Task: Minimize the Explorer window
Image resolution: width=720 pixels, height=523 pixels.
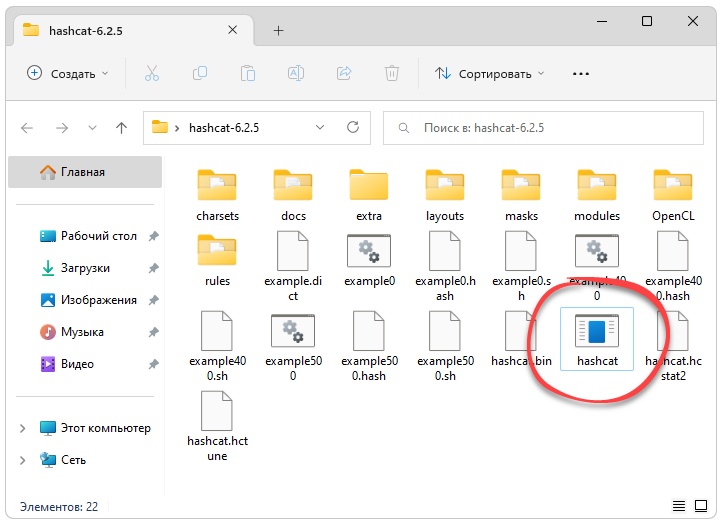Action: click(602, 21)
